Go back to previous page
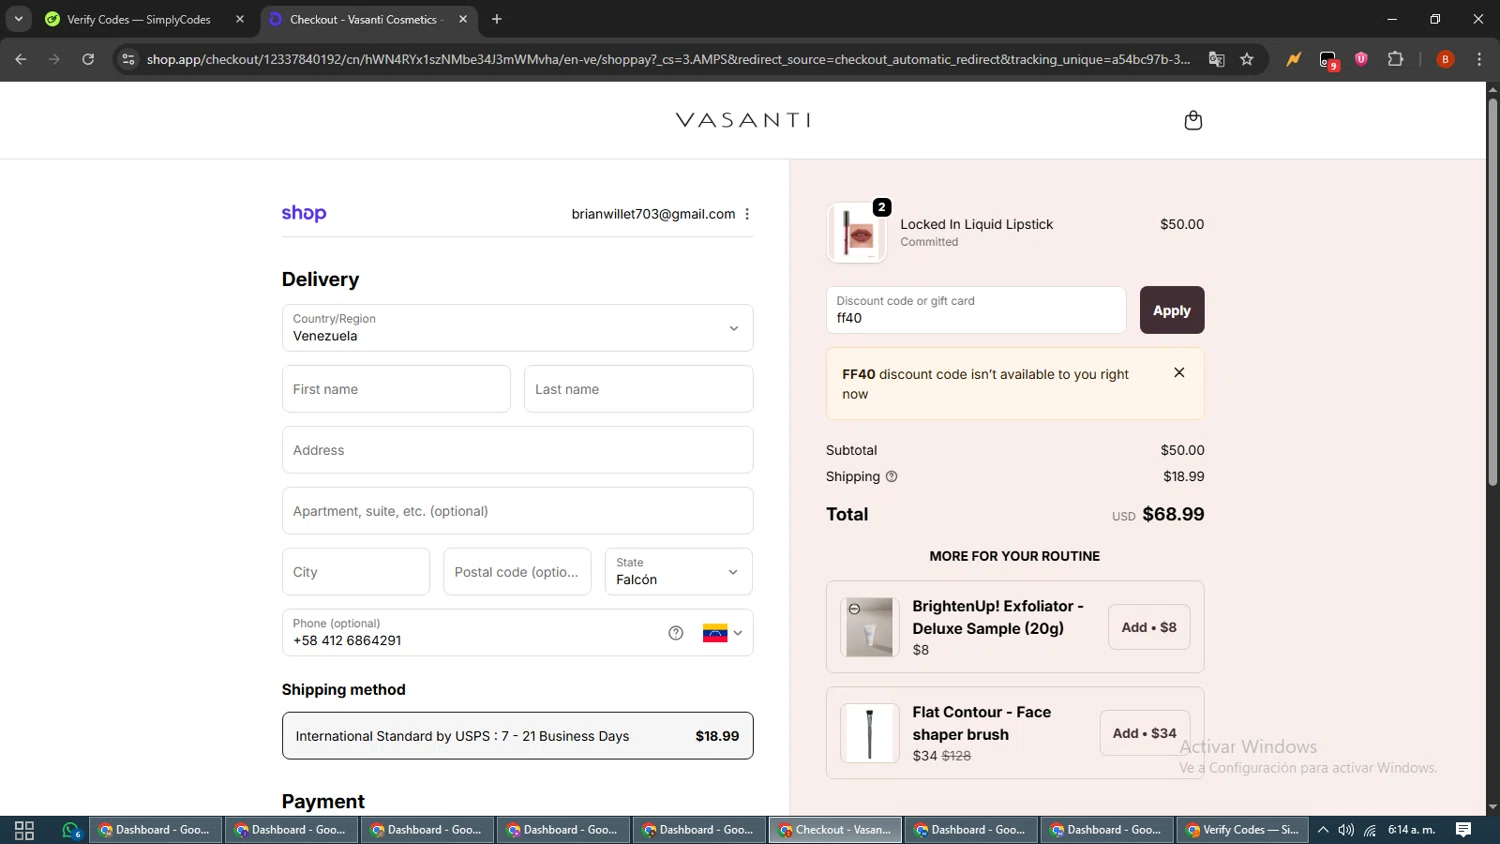1500x844 pixels. [x=21, y=59]
